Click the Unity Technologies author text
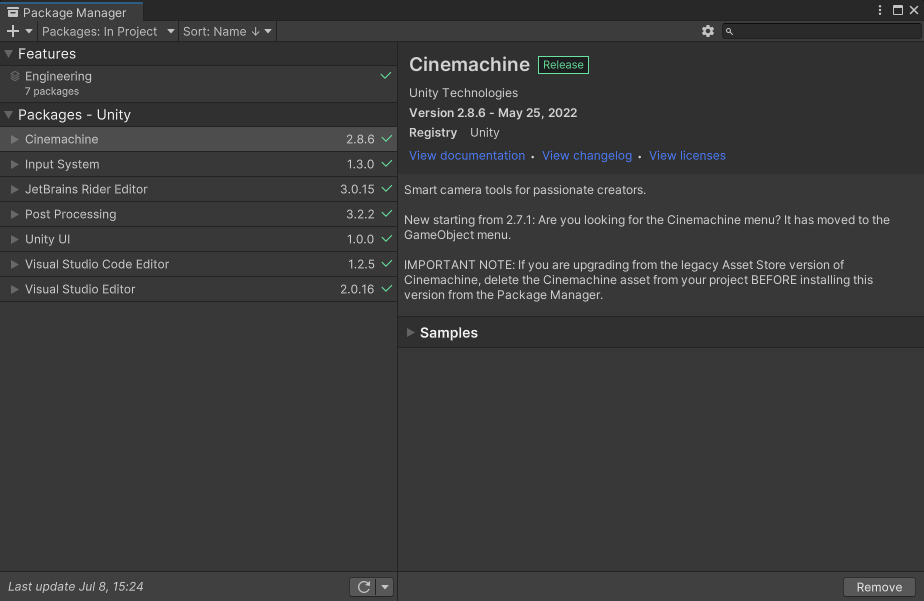 point(463,93)
